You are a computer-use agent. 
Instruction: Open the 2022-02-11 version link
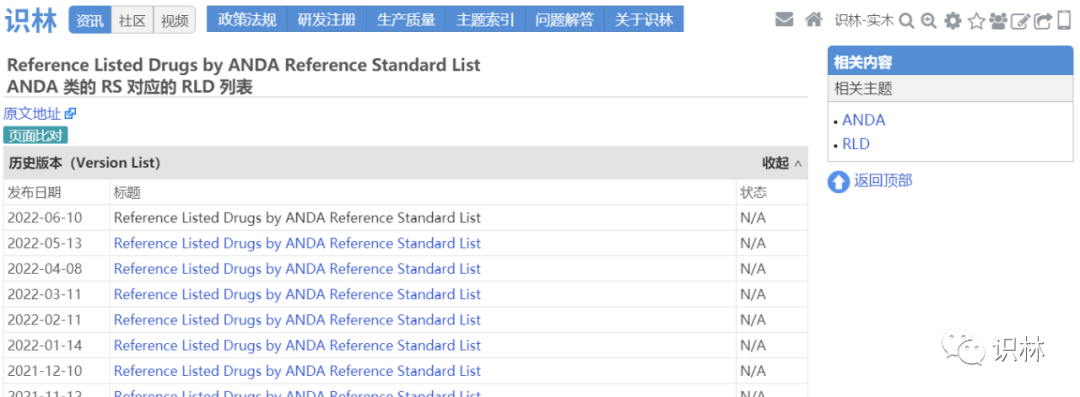[x=297, y=320]
